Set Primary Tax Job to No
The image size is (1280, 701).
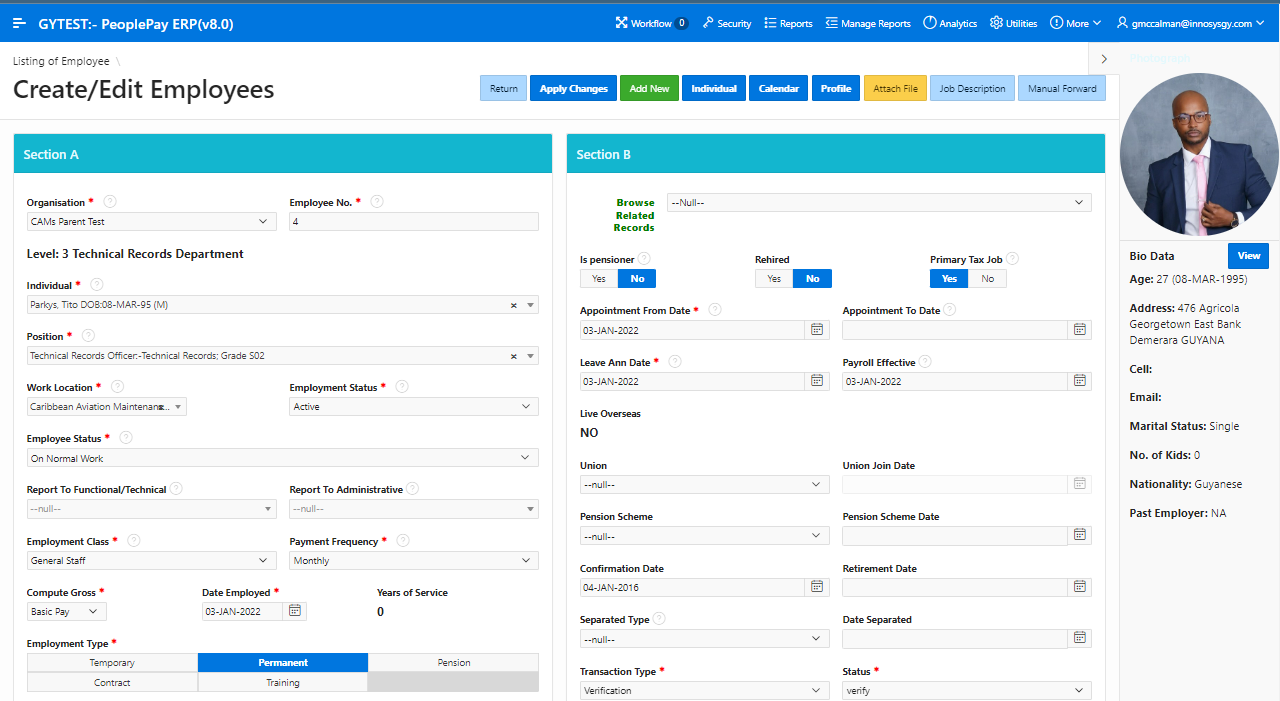click(987, 279)
